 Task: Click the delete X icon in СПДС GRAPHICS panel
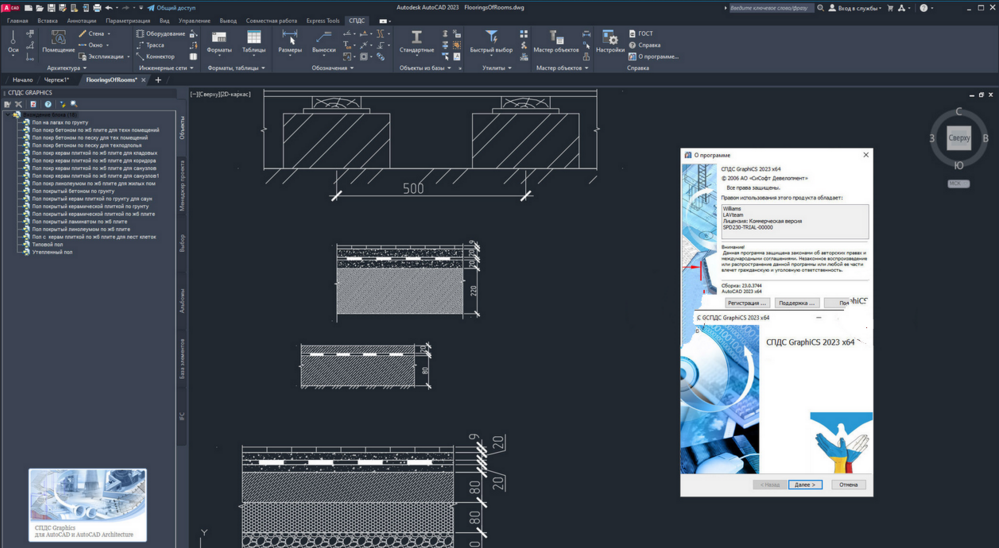pyautogui.click(x=18, y=104)
